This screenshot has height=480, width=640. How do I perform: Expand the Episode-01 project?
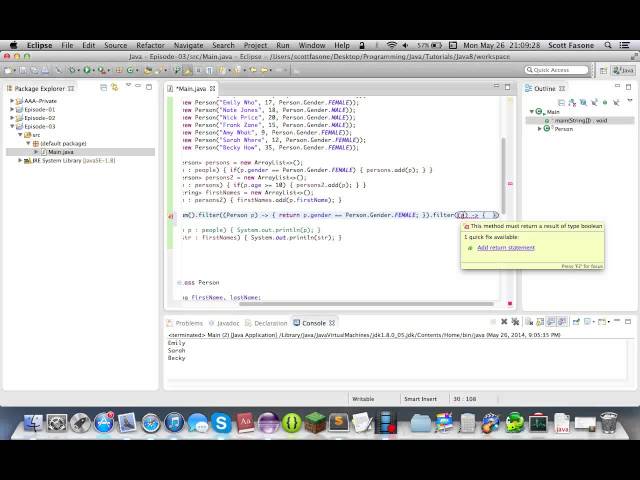12,109
